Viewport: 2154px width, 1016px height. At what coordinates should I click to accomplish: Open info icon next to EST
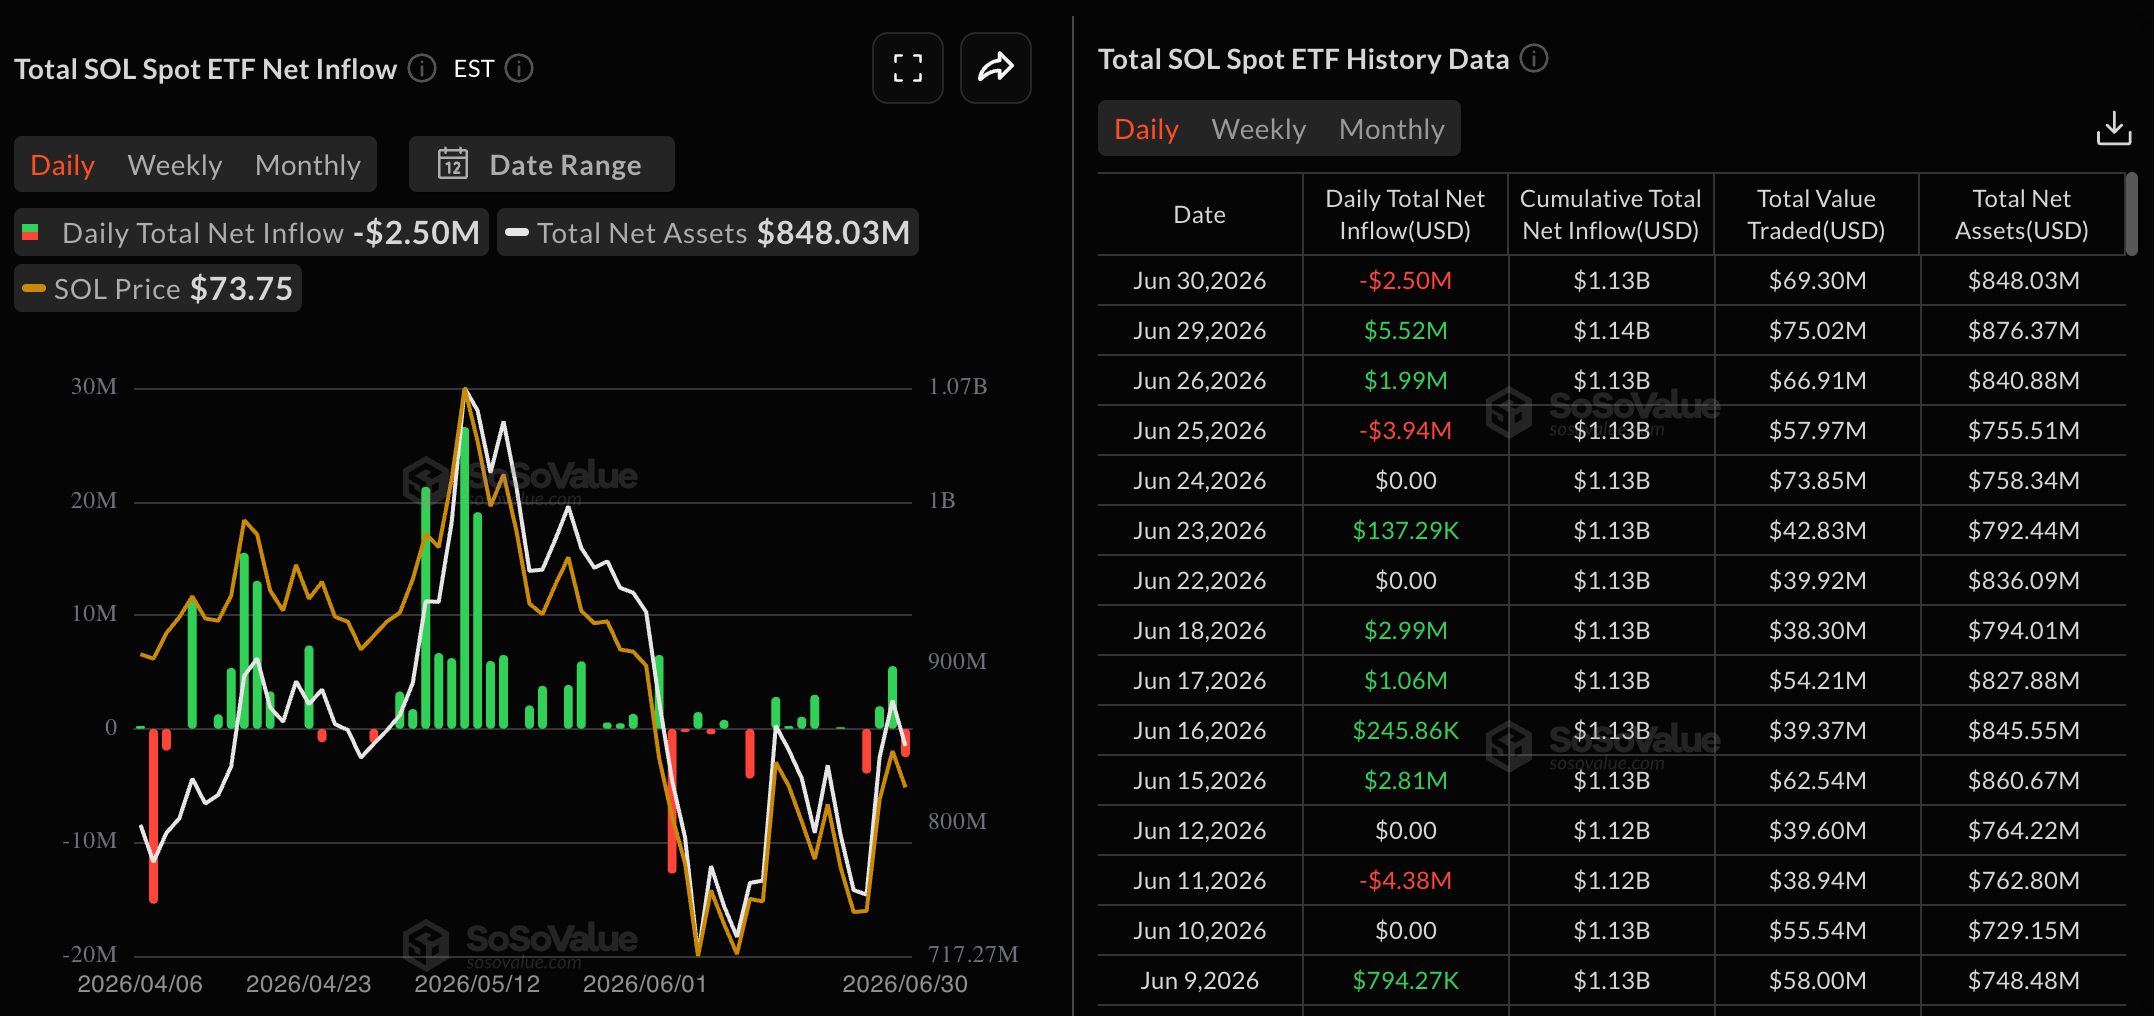(519, 68)
